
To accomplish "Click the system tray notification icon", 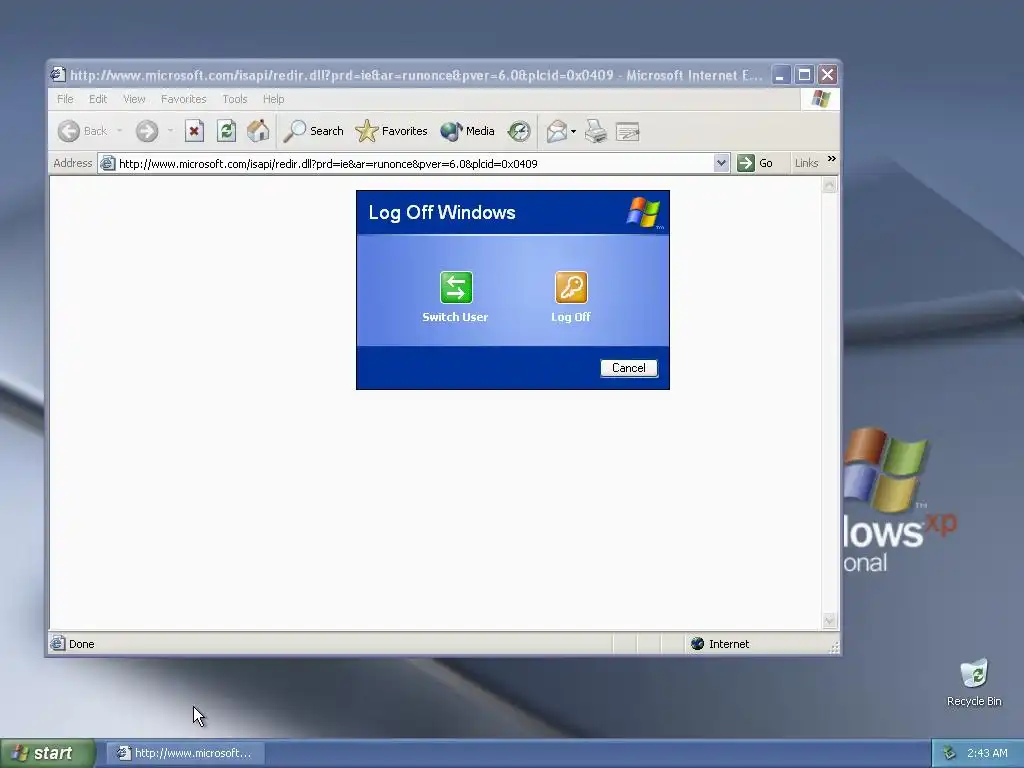I will click(x=950, y=754).
